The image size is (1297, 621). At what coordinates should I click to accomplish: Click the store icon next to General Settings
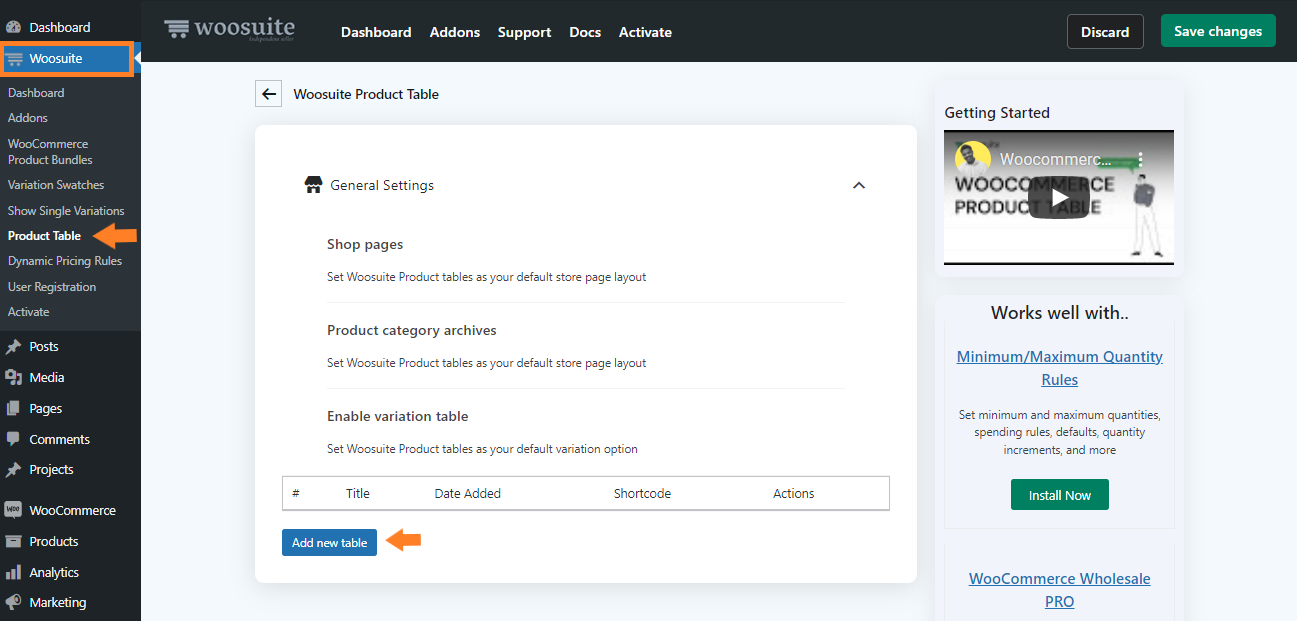pos(313,185)
